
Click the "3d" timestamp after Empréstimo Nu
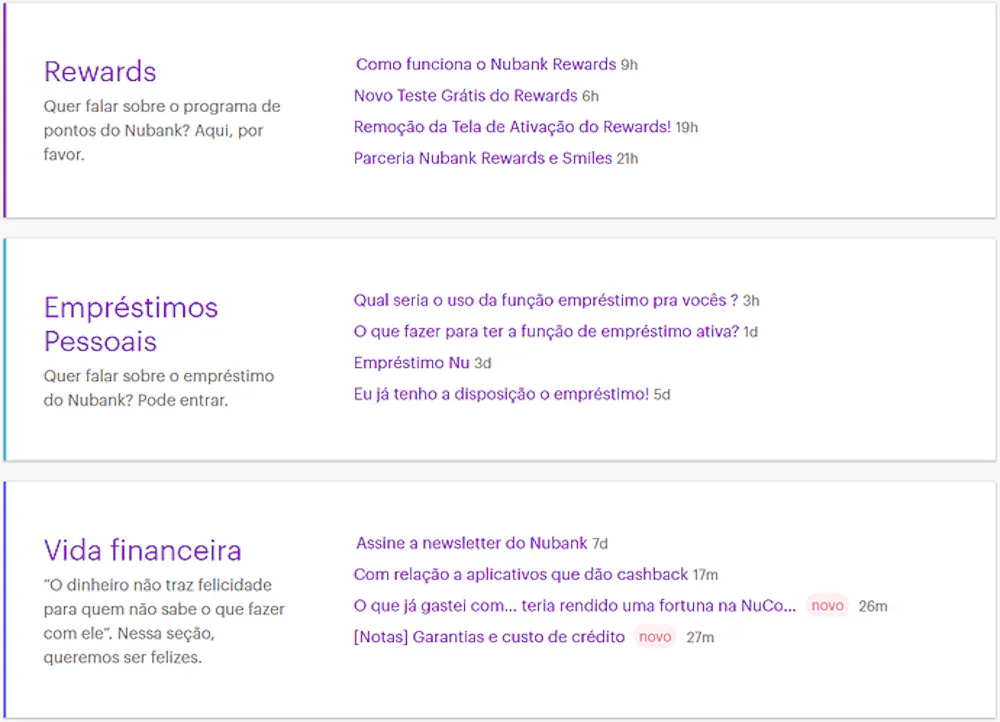[x=483, y=364]
